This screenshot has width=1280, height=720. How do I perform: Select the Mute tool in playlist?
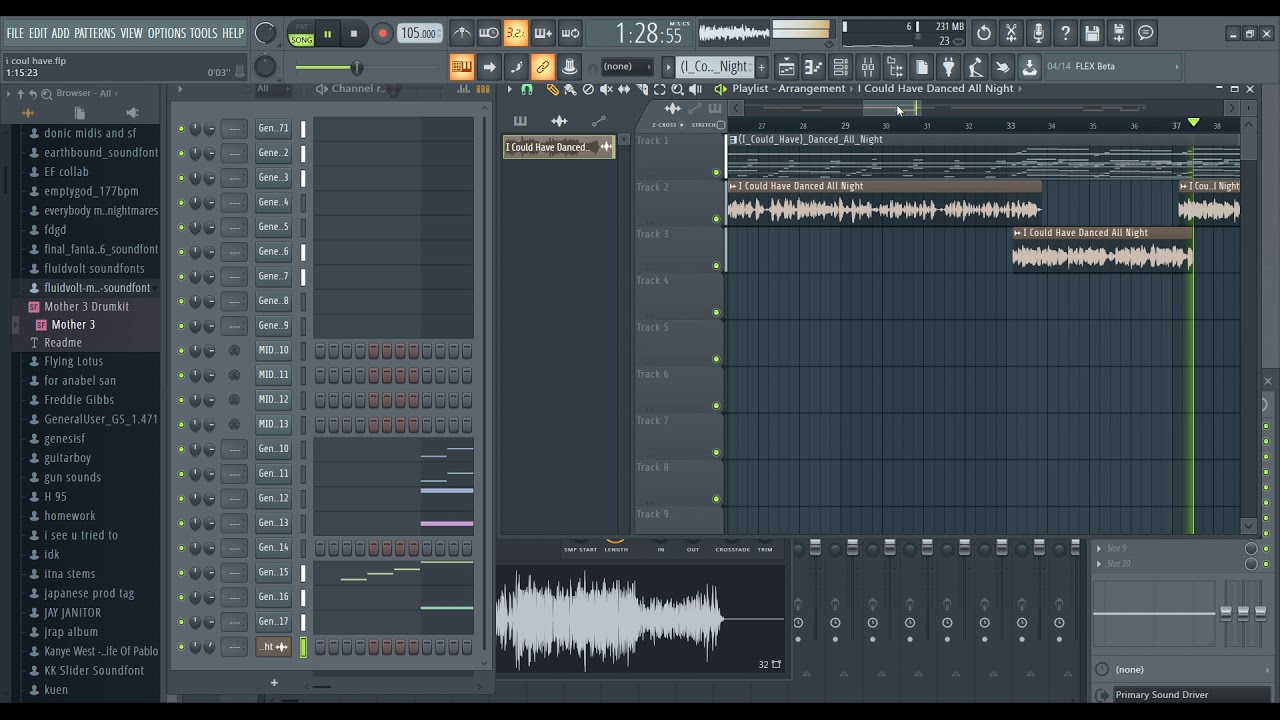click(x=606, y=89)
